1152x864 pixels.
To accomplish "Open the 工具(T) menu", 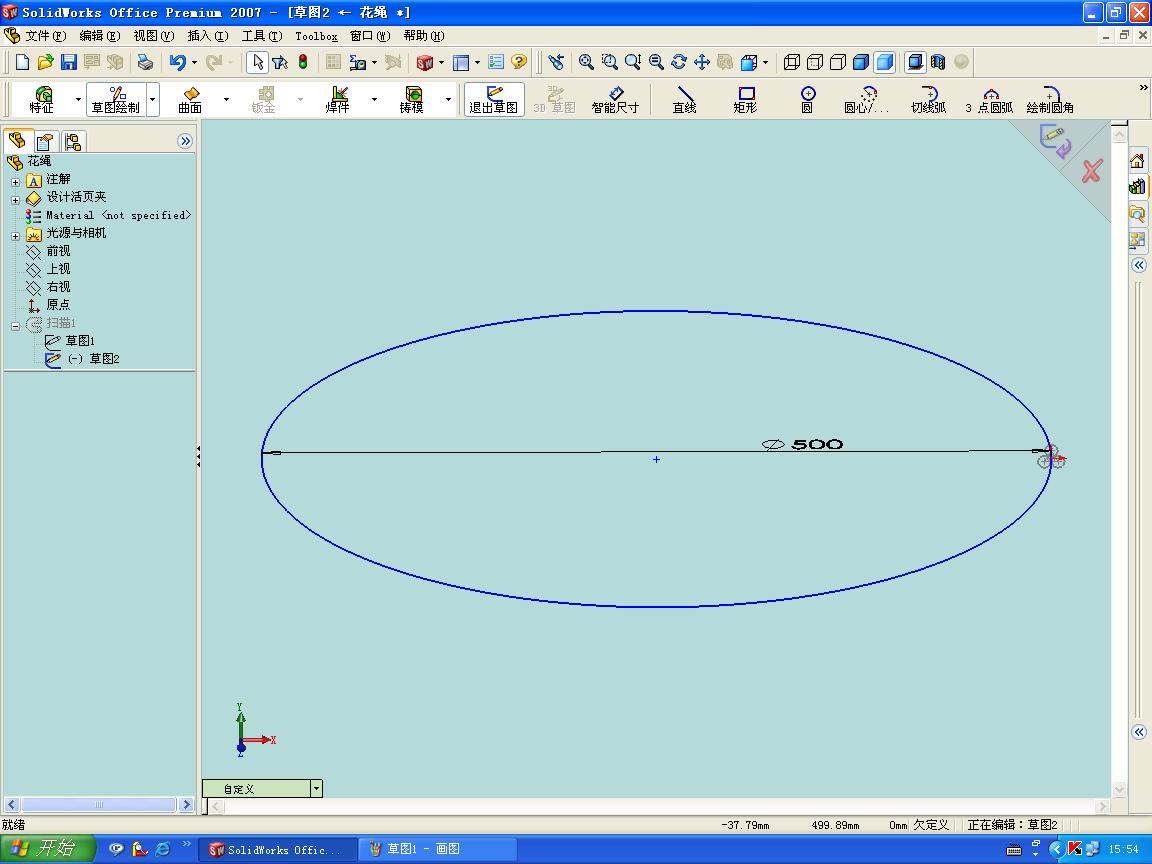I will (261, 36).
